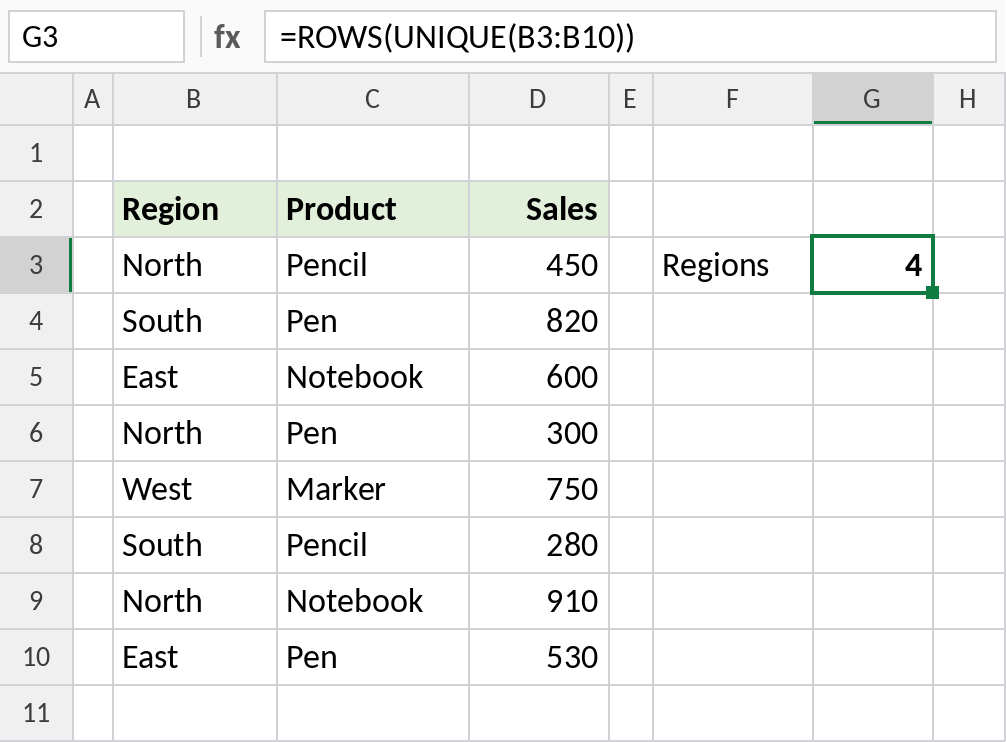Select column A header

(93, 99)
